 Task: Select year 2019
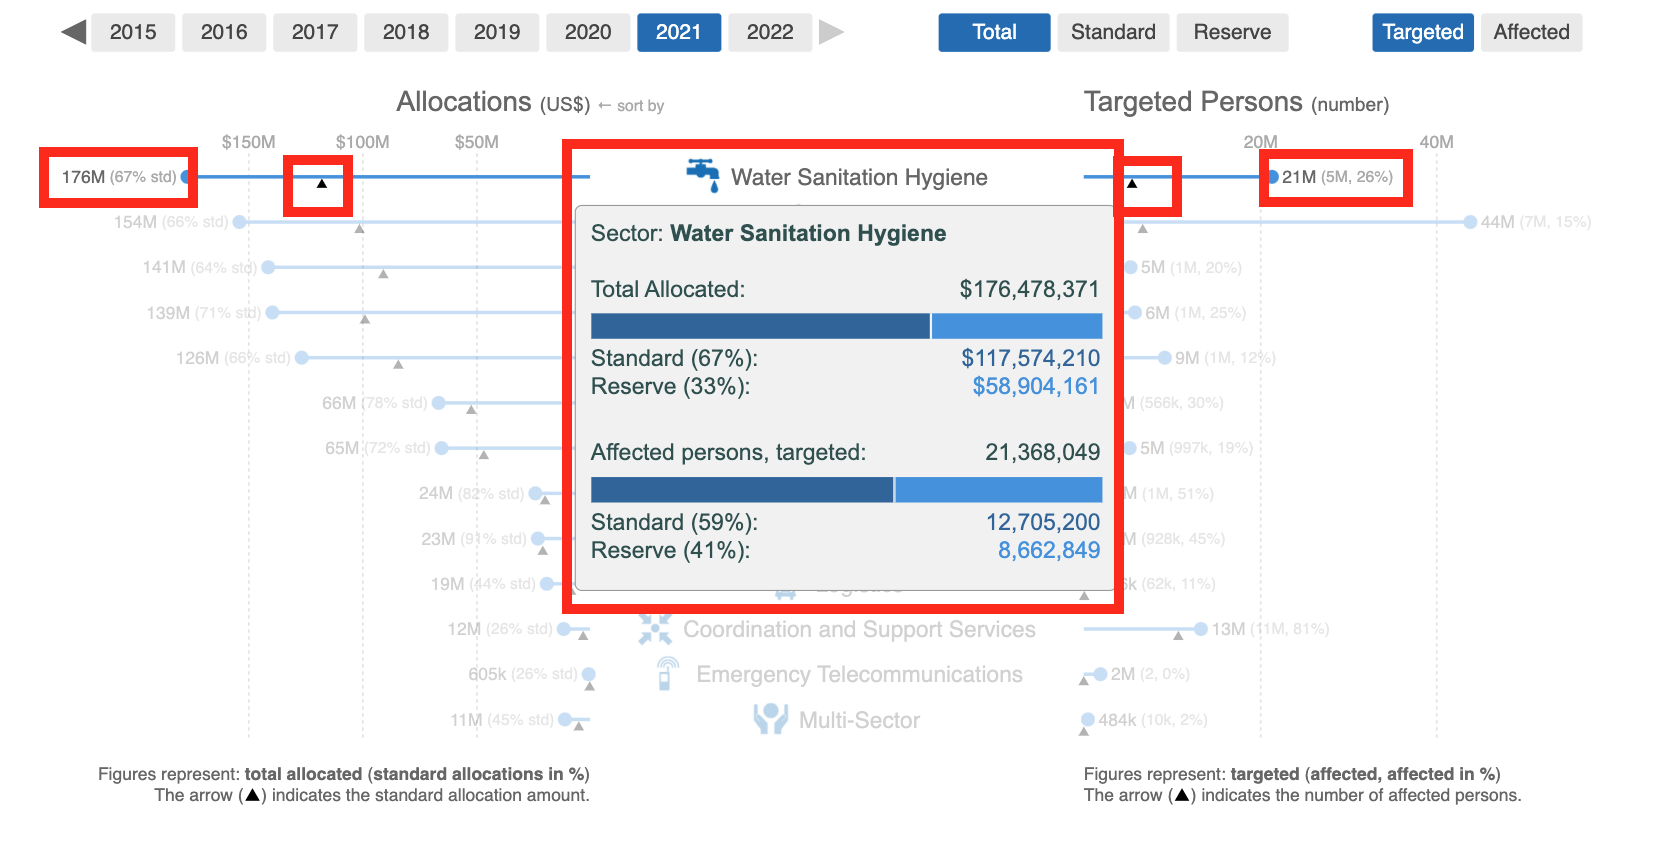pyautogui.click(x=497, y=32)
